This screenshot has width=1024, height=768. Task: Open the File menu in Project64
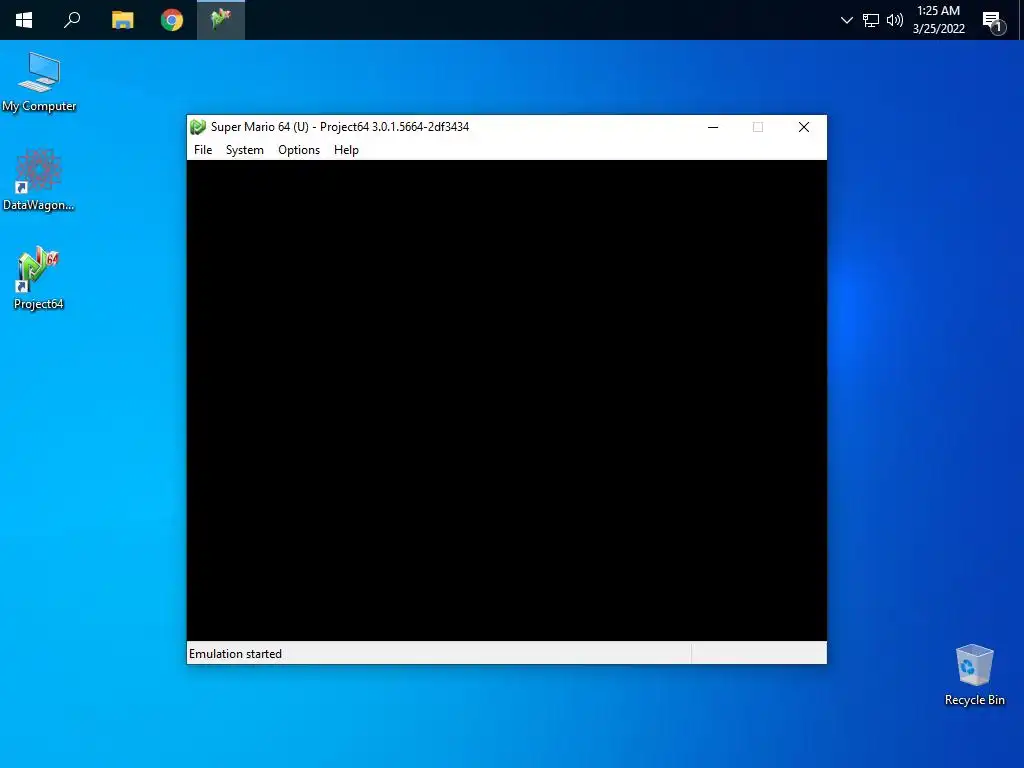[203, 150]
